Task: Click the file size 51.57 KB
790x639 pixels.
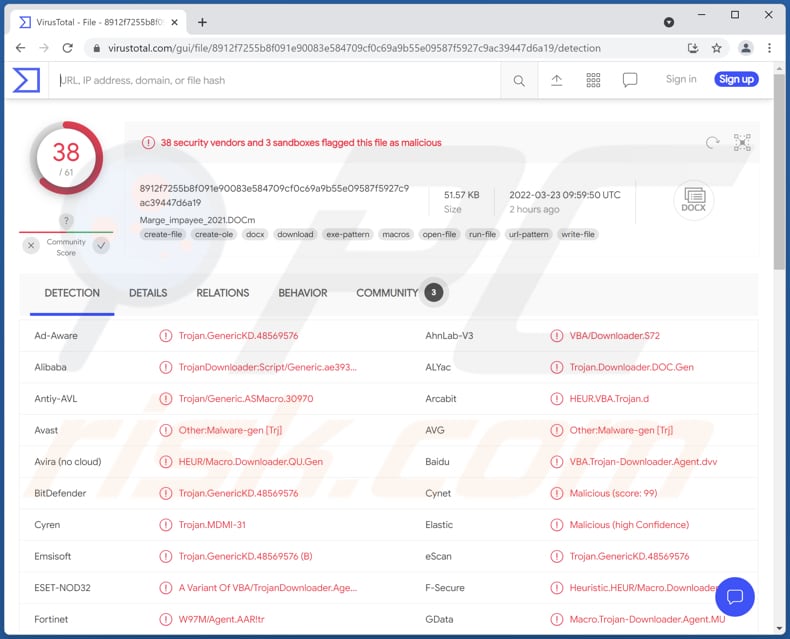Action: click(462, 195)
